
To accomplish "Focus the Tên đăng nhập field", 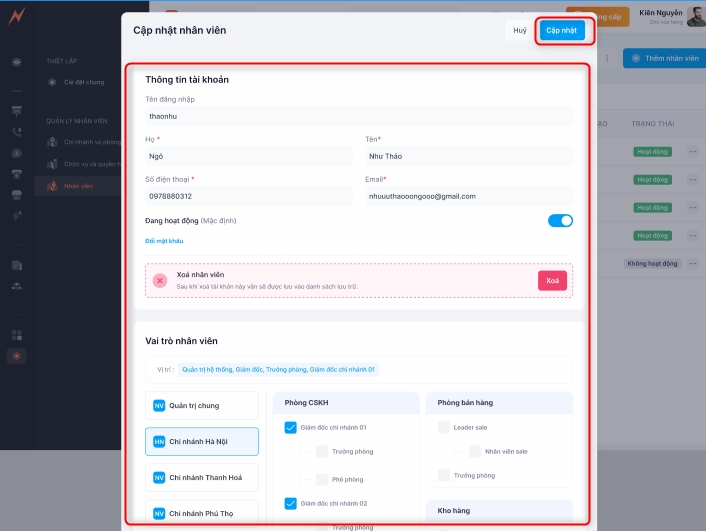I will tap(359, 116).
